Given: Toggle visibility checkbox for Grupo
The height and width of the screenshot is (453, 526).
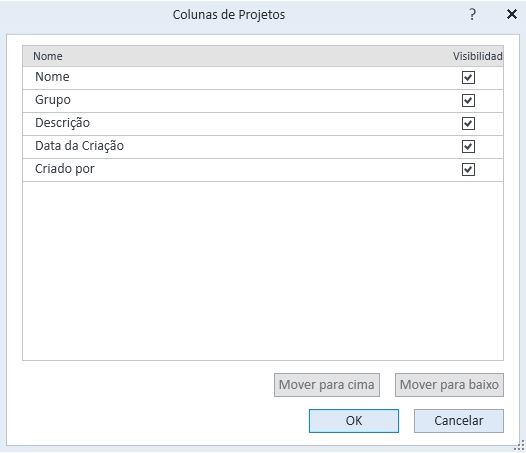Looking at the screenshot, I should [x=468, y=100].
